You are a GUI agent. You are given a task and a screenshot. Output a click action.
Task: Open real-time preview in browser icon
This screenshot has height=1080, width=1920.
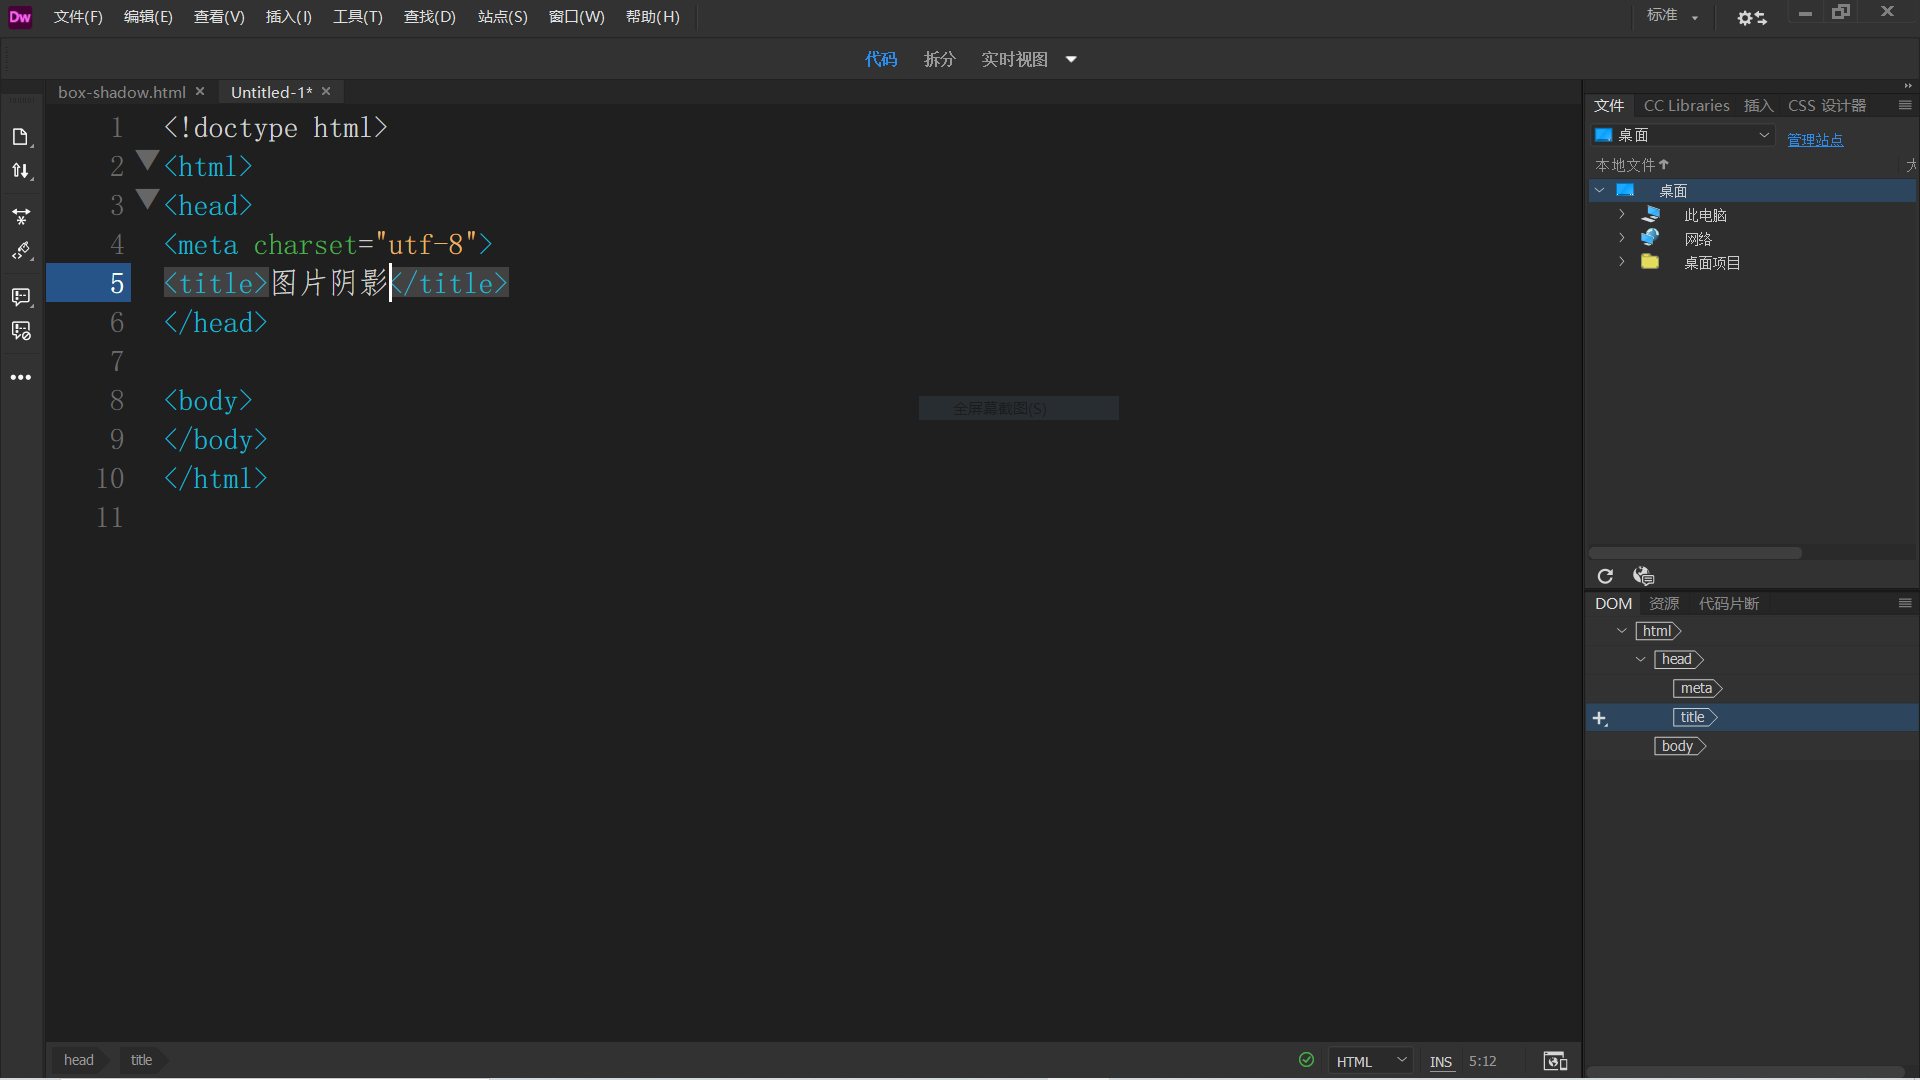(x=1555, y=1061)
